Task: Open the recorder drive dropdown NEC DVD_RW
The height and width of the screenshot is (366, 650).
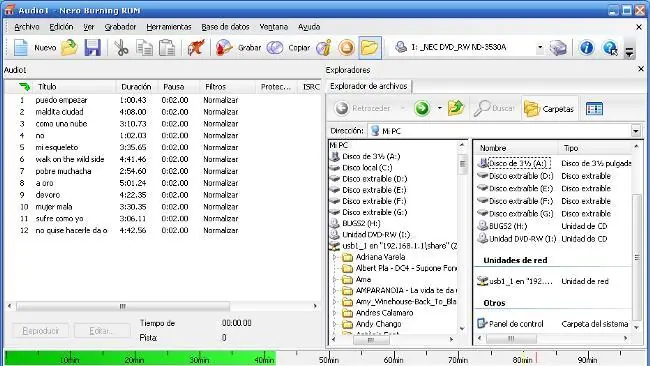Action: (x=540, y=47)
